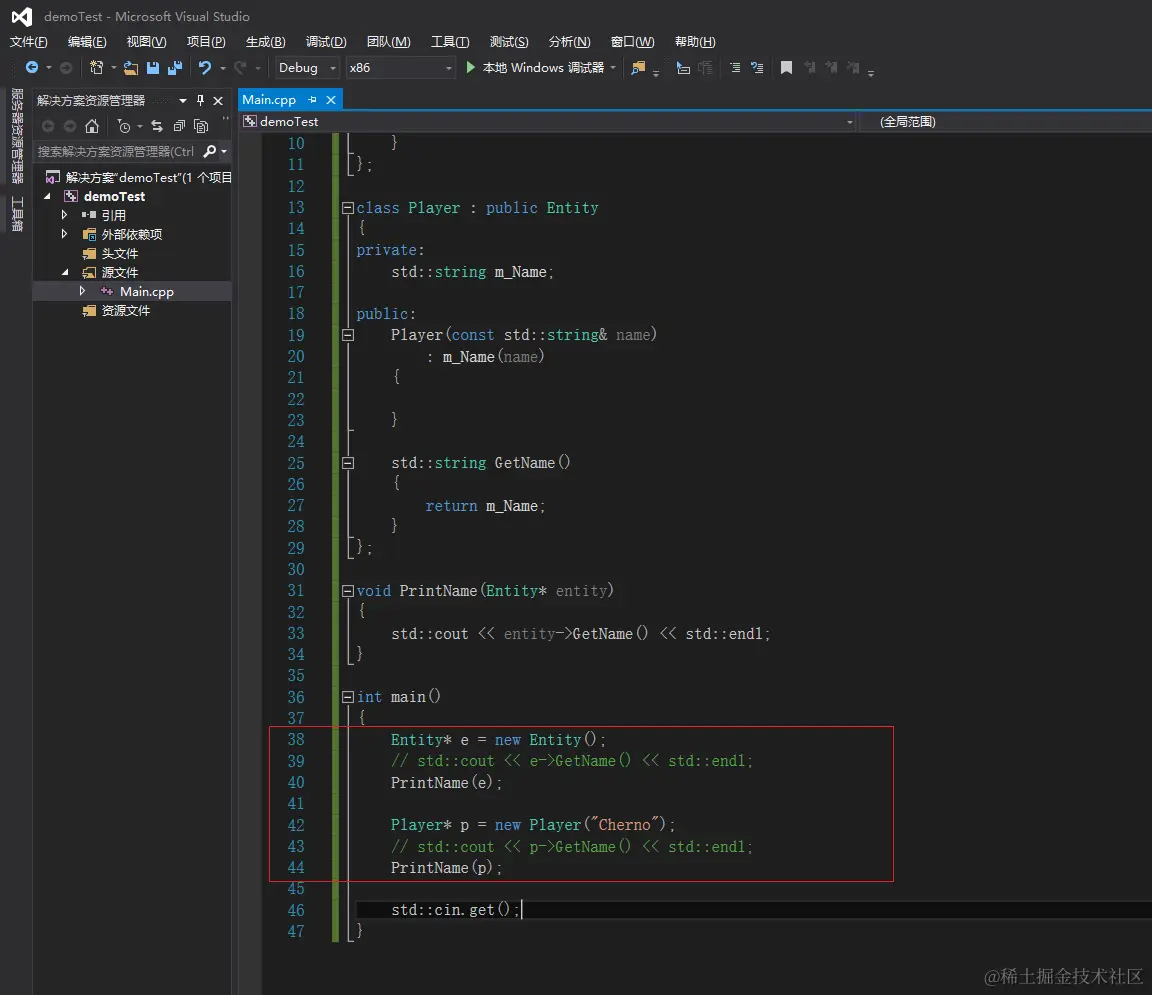Save the current file with the disk icon
Image resolution: width=1152 pixels, height=995 pixels.
pyautogui.click(x=153, y=68)
